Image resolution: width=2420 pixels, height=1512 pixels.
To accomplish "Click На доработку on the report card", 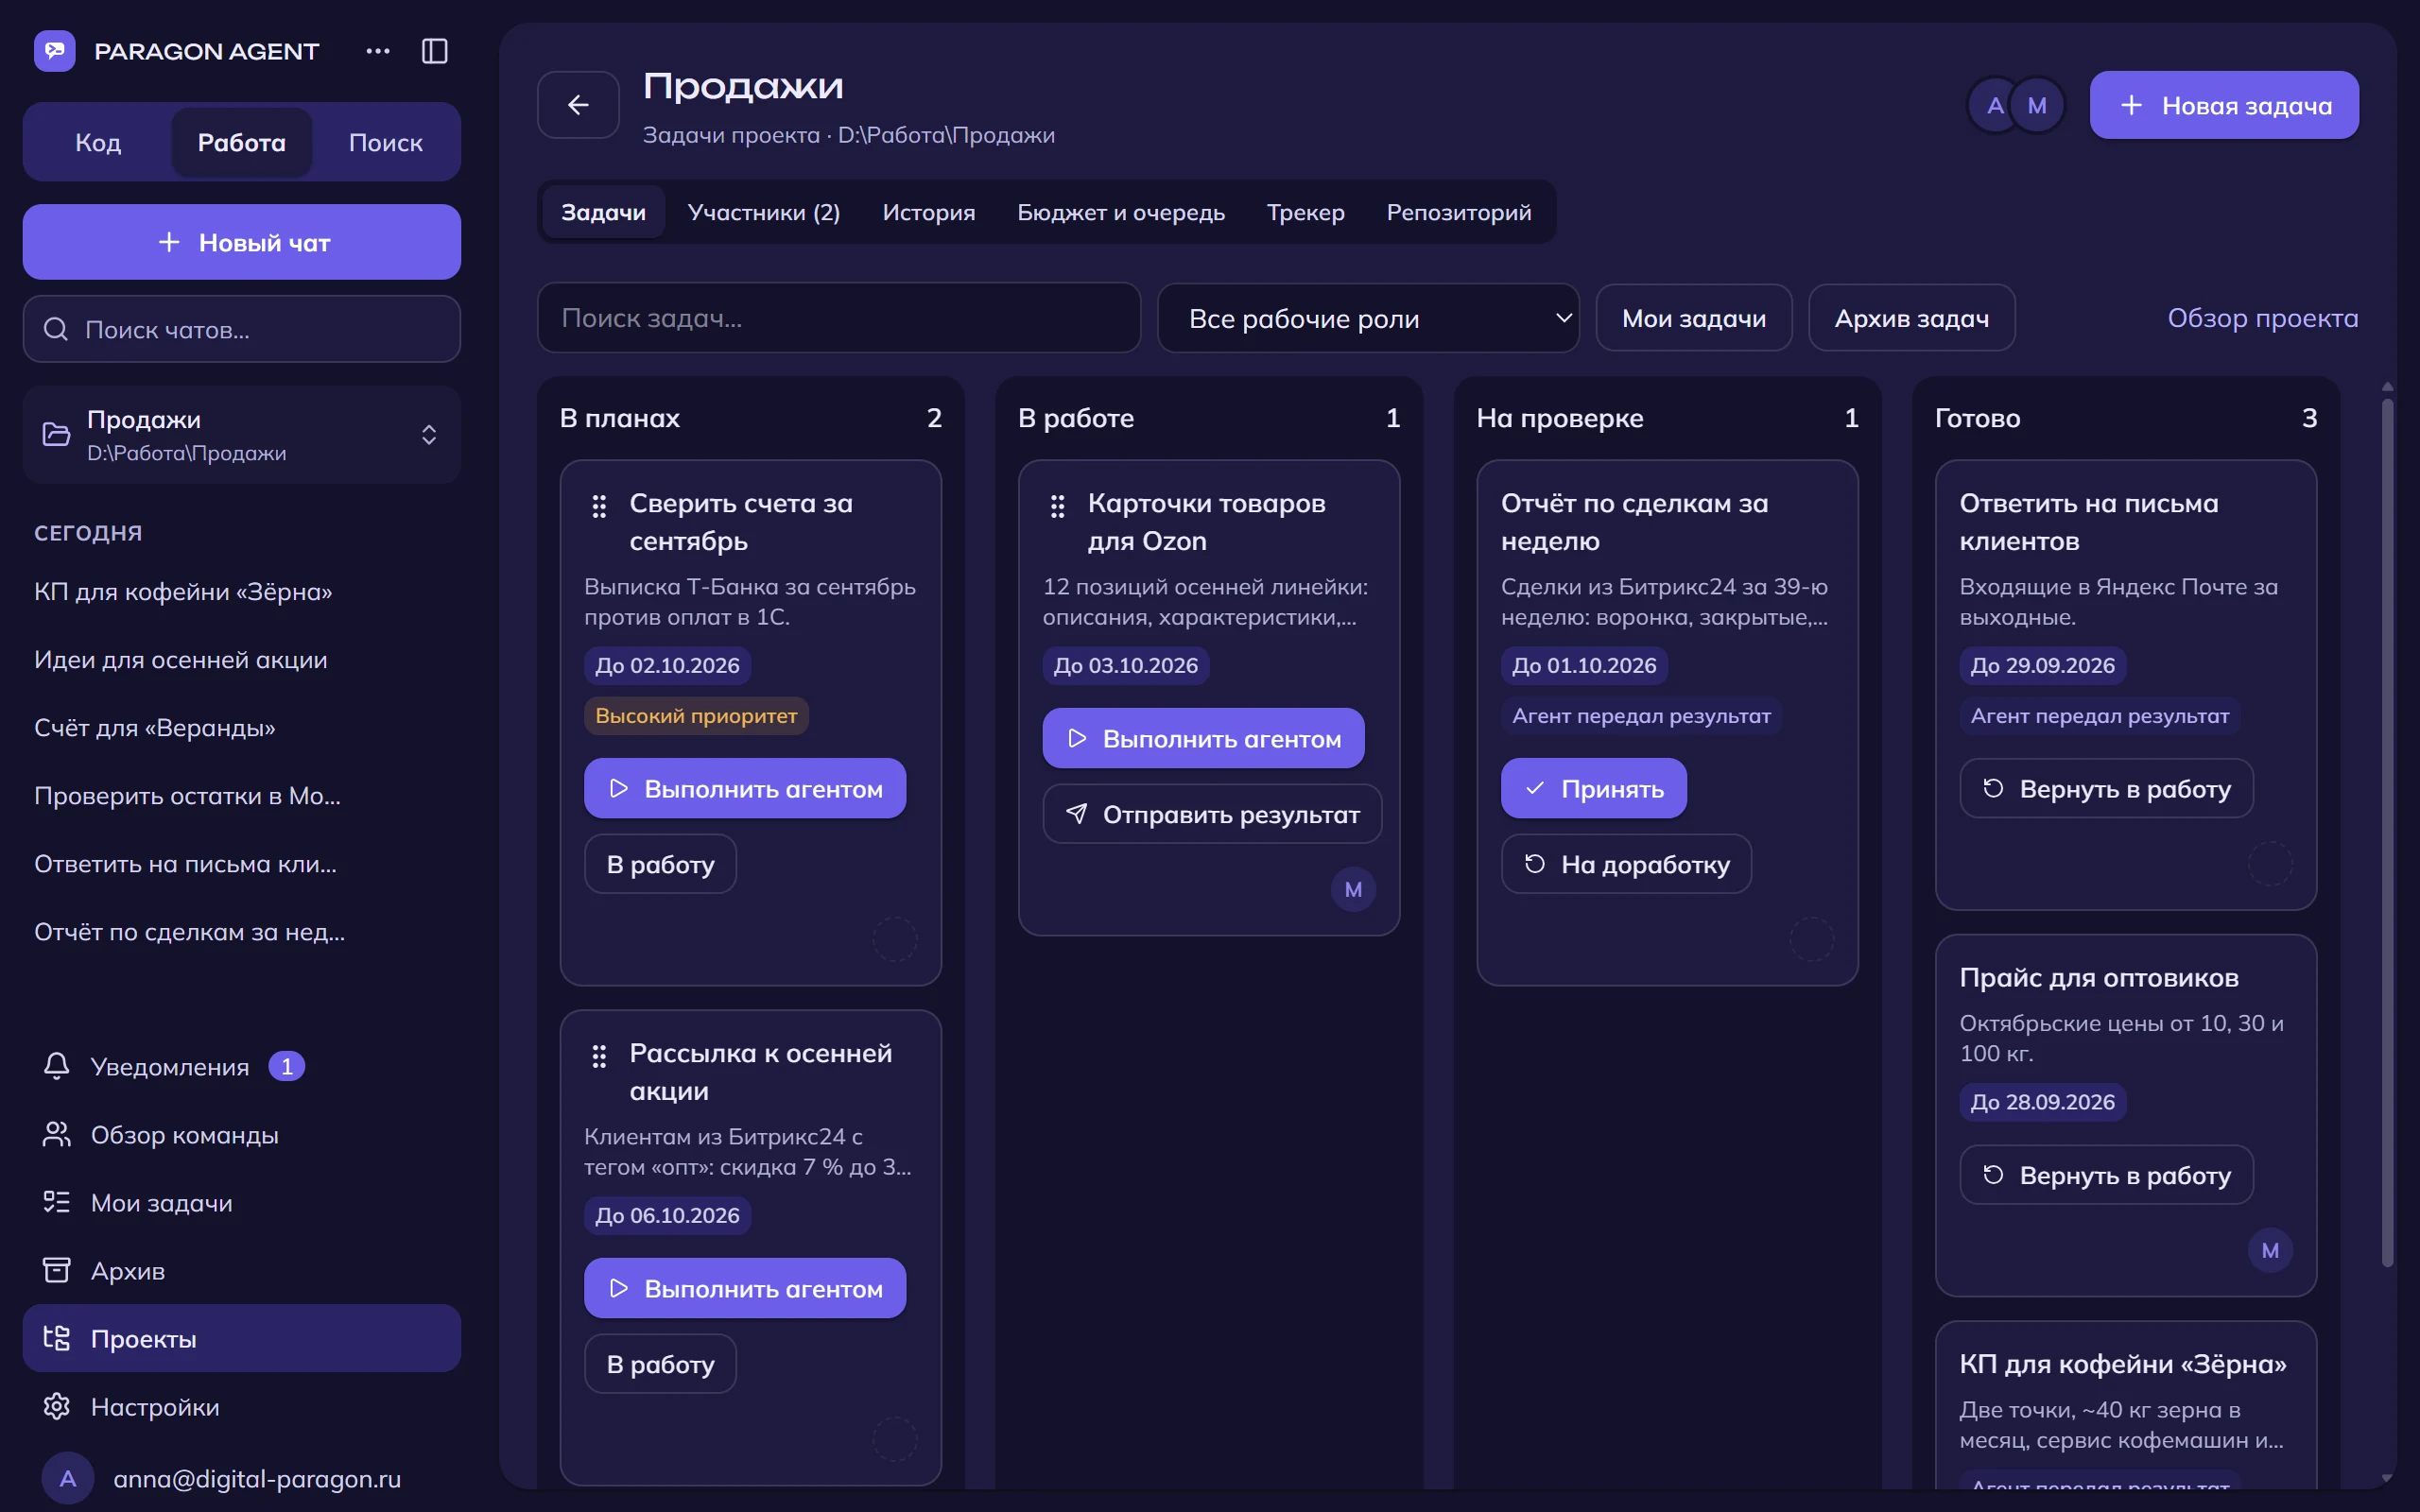I will [1626, 864].
